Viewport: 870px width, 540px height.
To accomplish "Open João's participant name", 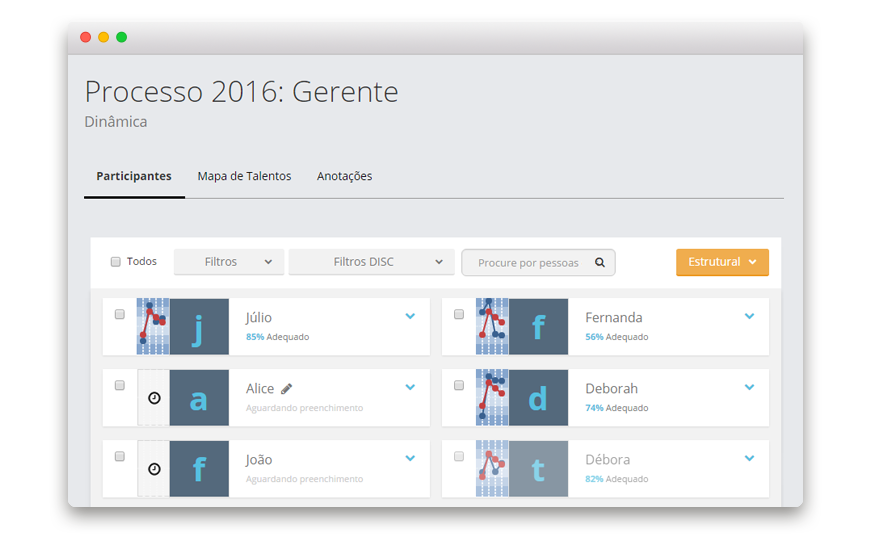I will click(259, 460).
